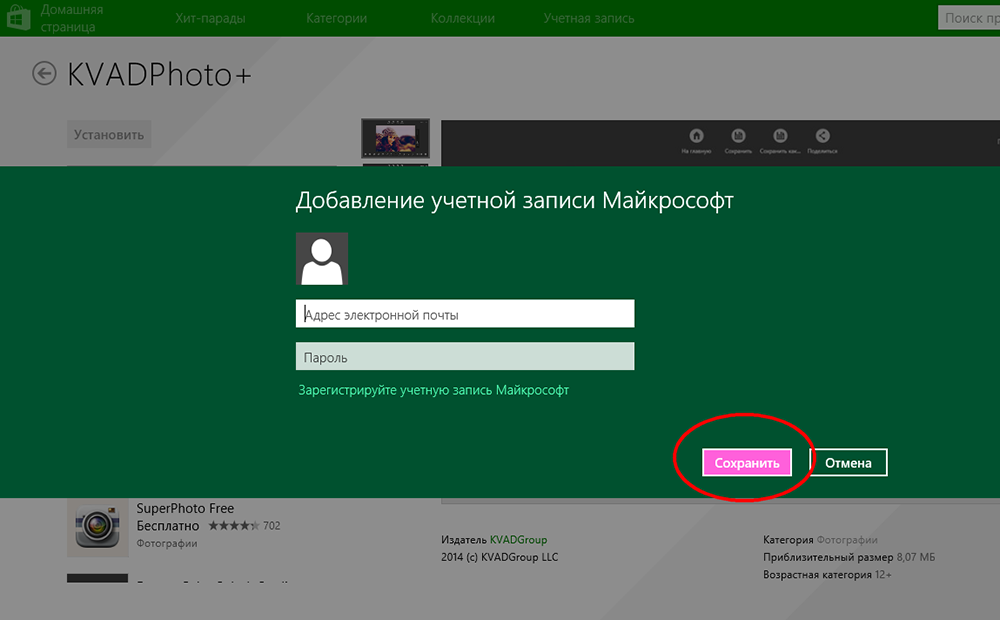Focus the Адрес электронной почты field
Viewport: 1000px width, 620px height.
pyautogui.click(x=465, y=314)
